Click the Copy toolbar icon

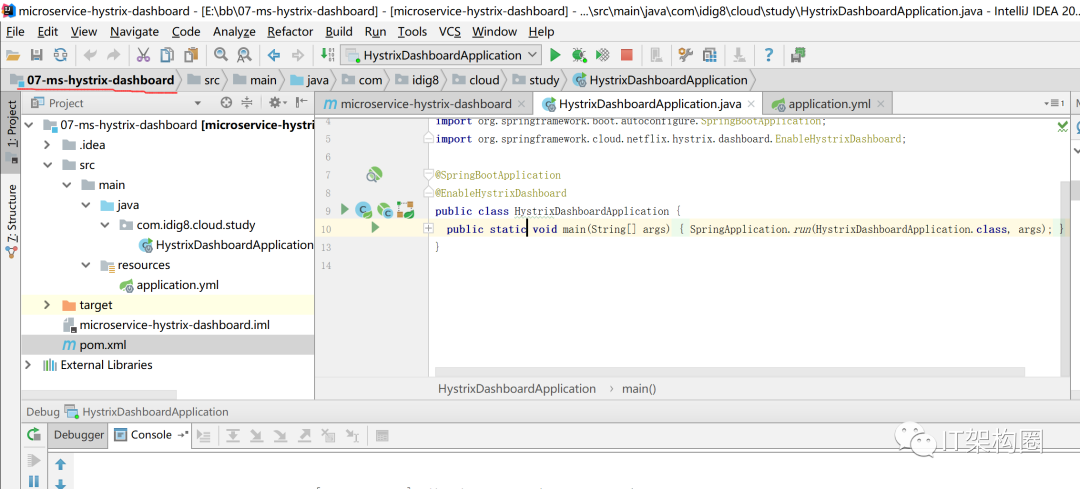coord(167,55)
